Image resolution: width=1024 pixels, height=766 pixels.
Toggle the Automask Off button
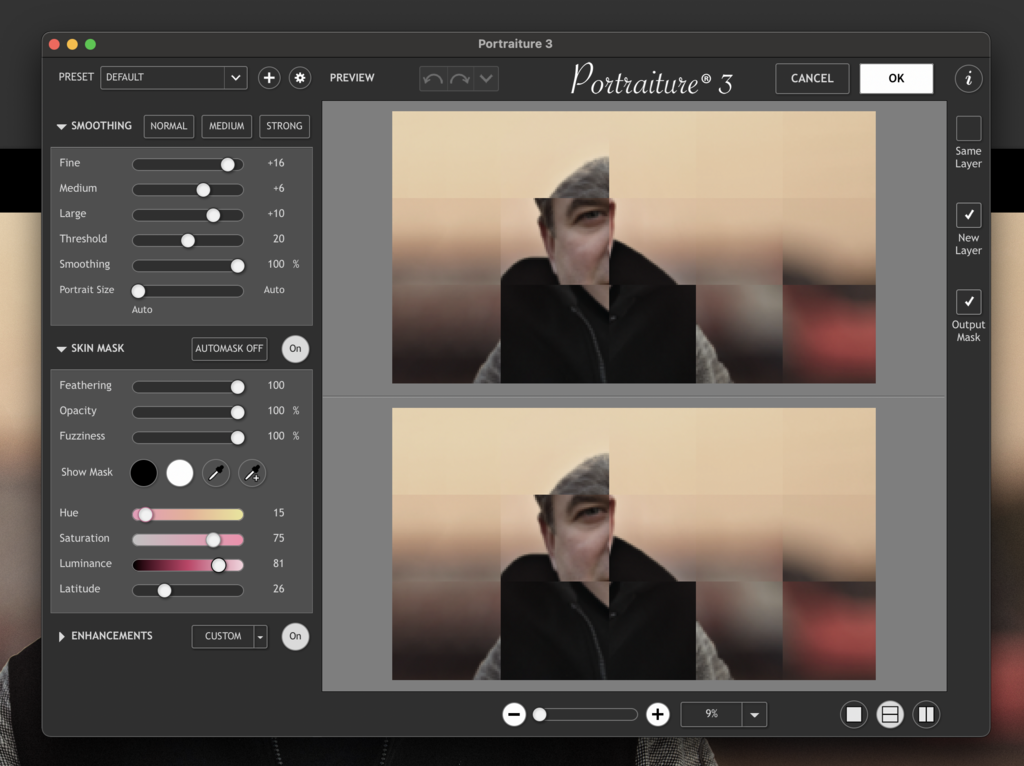pos(229,349)
